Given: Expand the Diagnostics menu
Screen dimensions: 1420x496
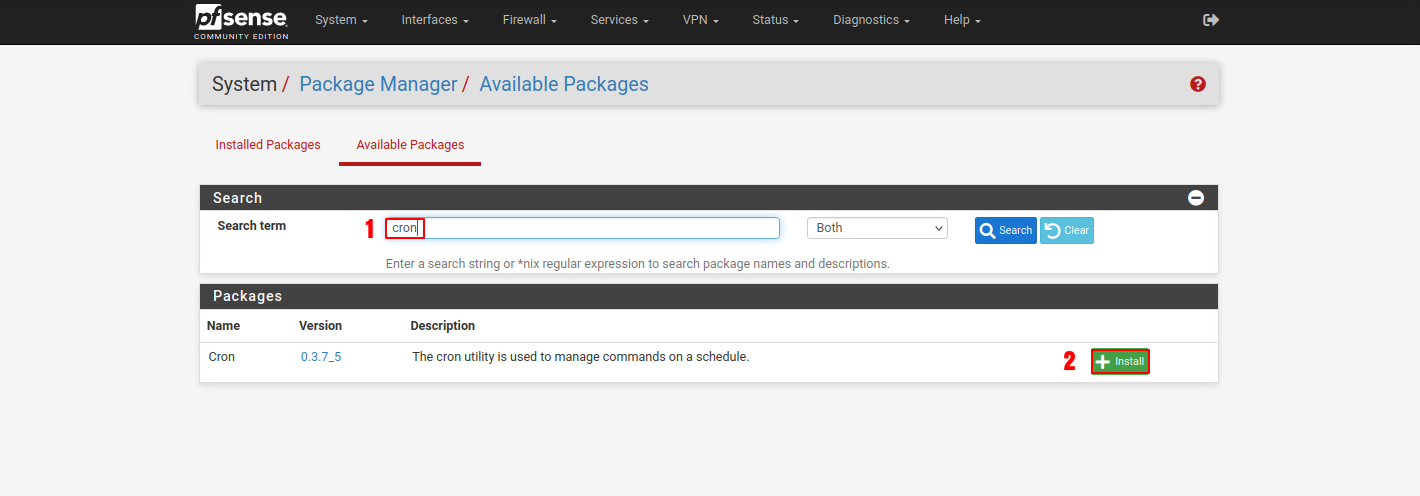Looking at the screenshot, I should (871, 20).
